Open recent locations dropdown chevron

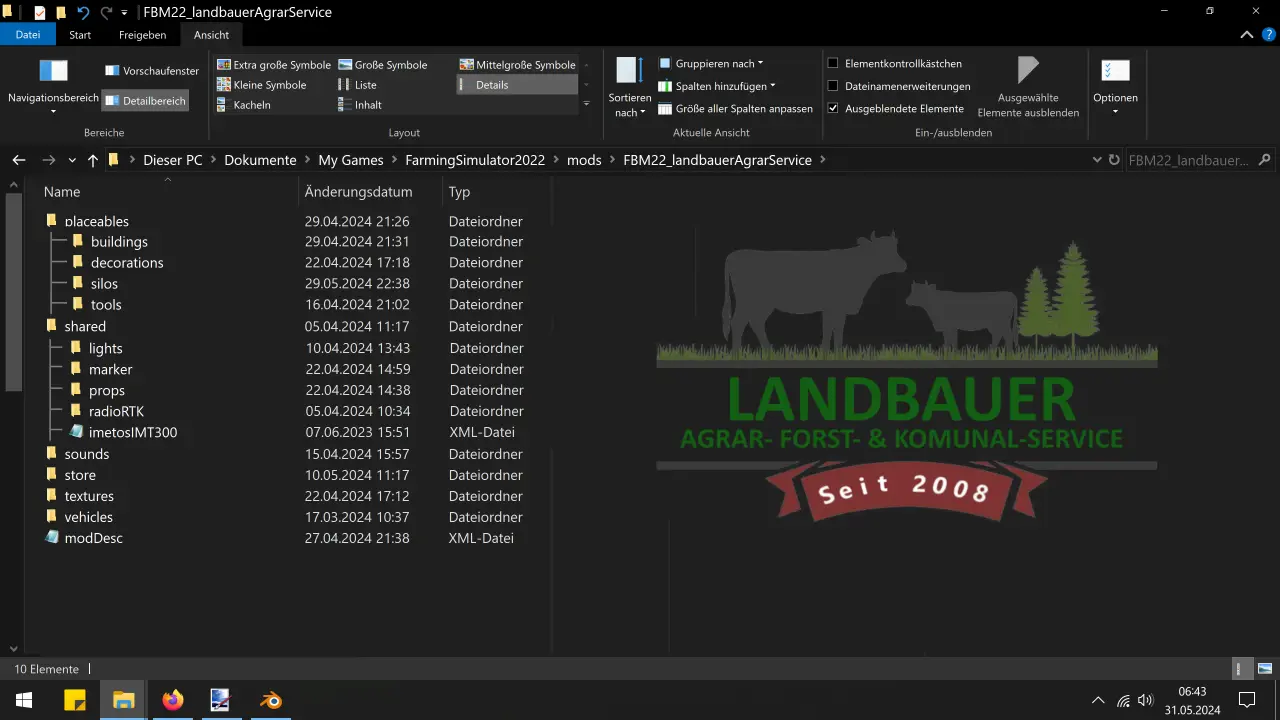pos(72,160)
